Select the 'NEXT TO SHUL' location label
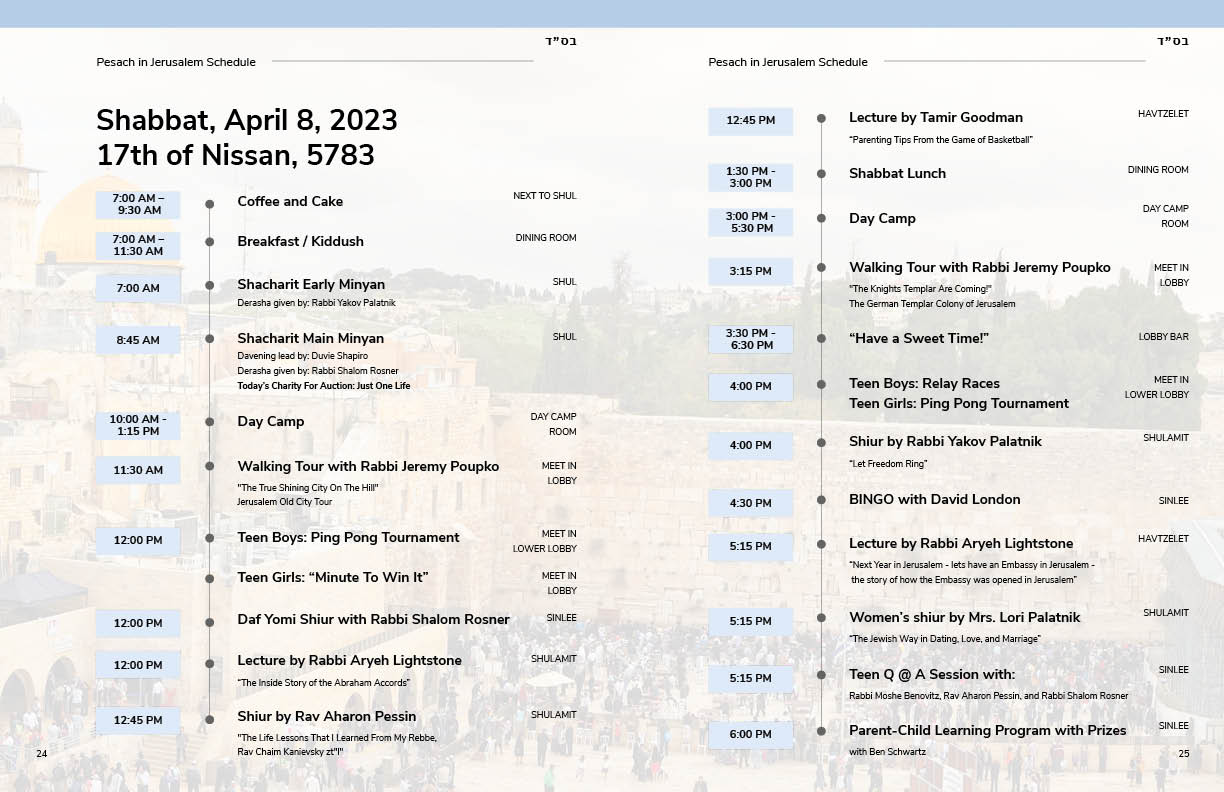Screen dimensions: 1224x792 545,196
